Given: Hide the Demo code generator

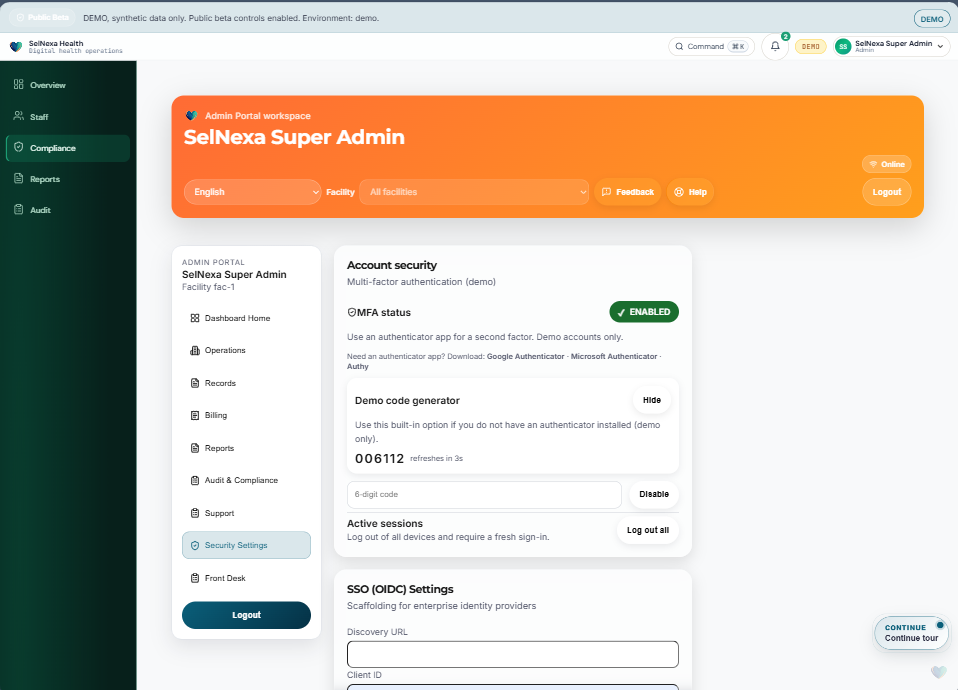Looking at the screenshot, I should [651, 399].
